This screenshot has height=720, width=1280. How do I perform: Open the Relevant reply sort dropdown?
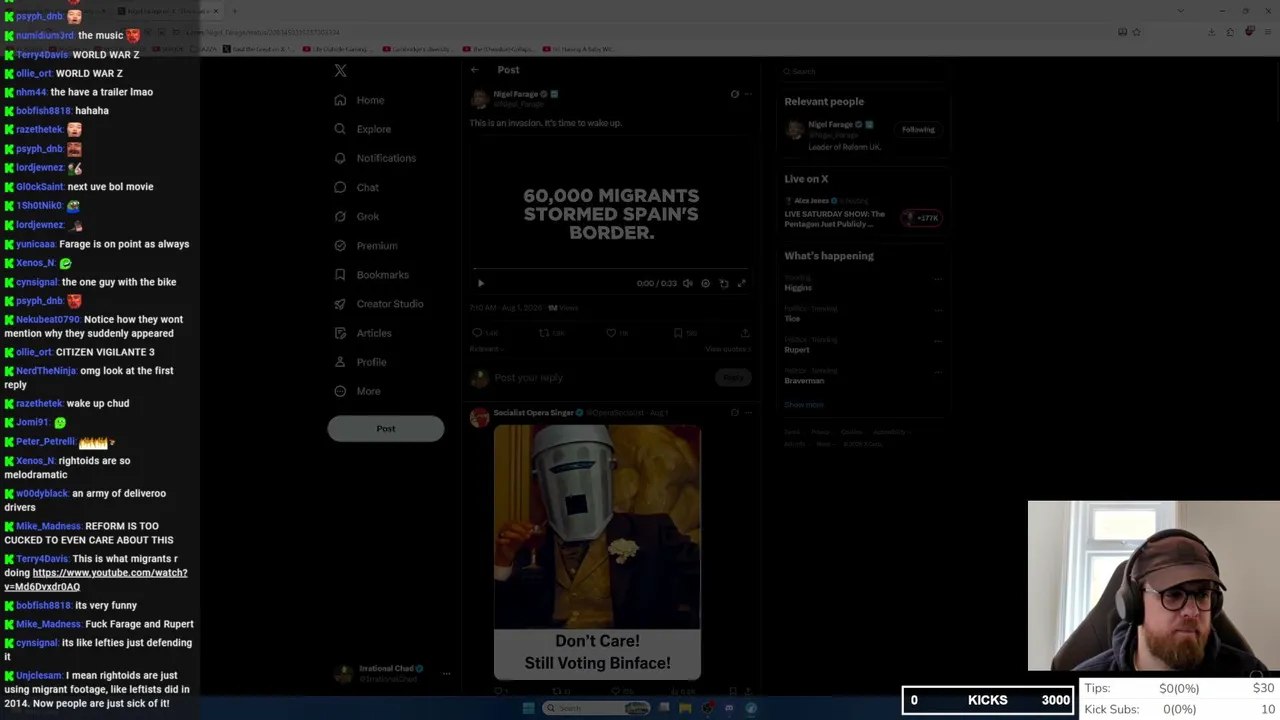[486, 349]
